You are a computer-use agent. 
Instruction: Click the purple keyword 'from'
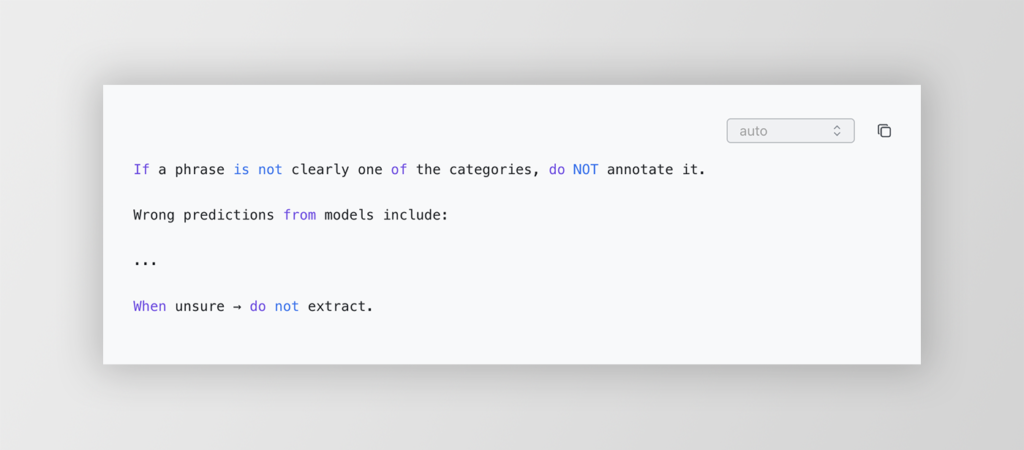tap(299, 215)
